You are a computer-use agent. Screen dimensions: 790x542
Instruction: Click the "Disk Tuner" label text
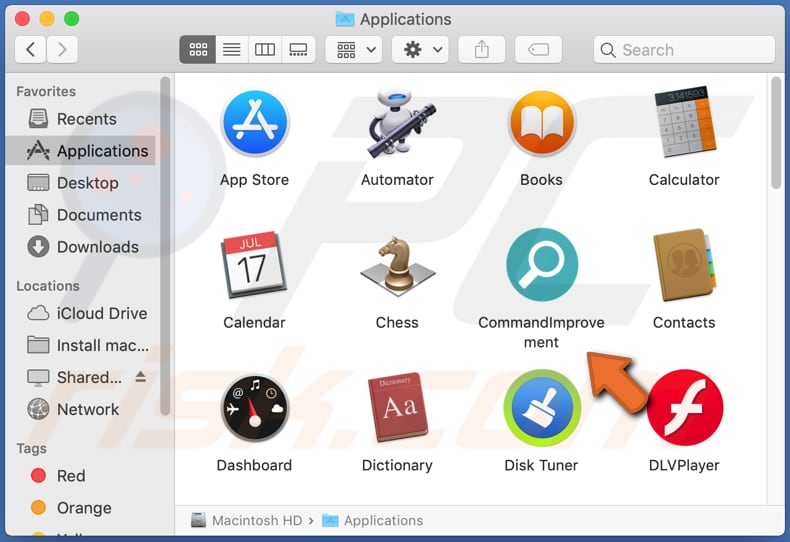[x=542, y=465]
